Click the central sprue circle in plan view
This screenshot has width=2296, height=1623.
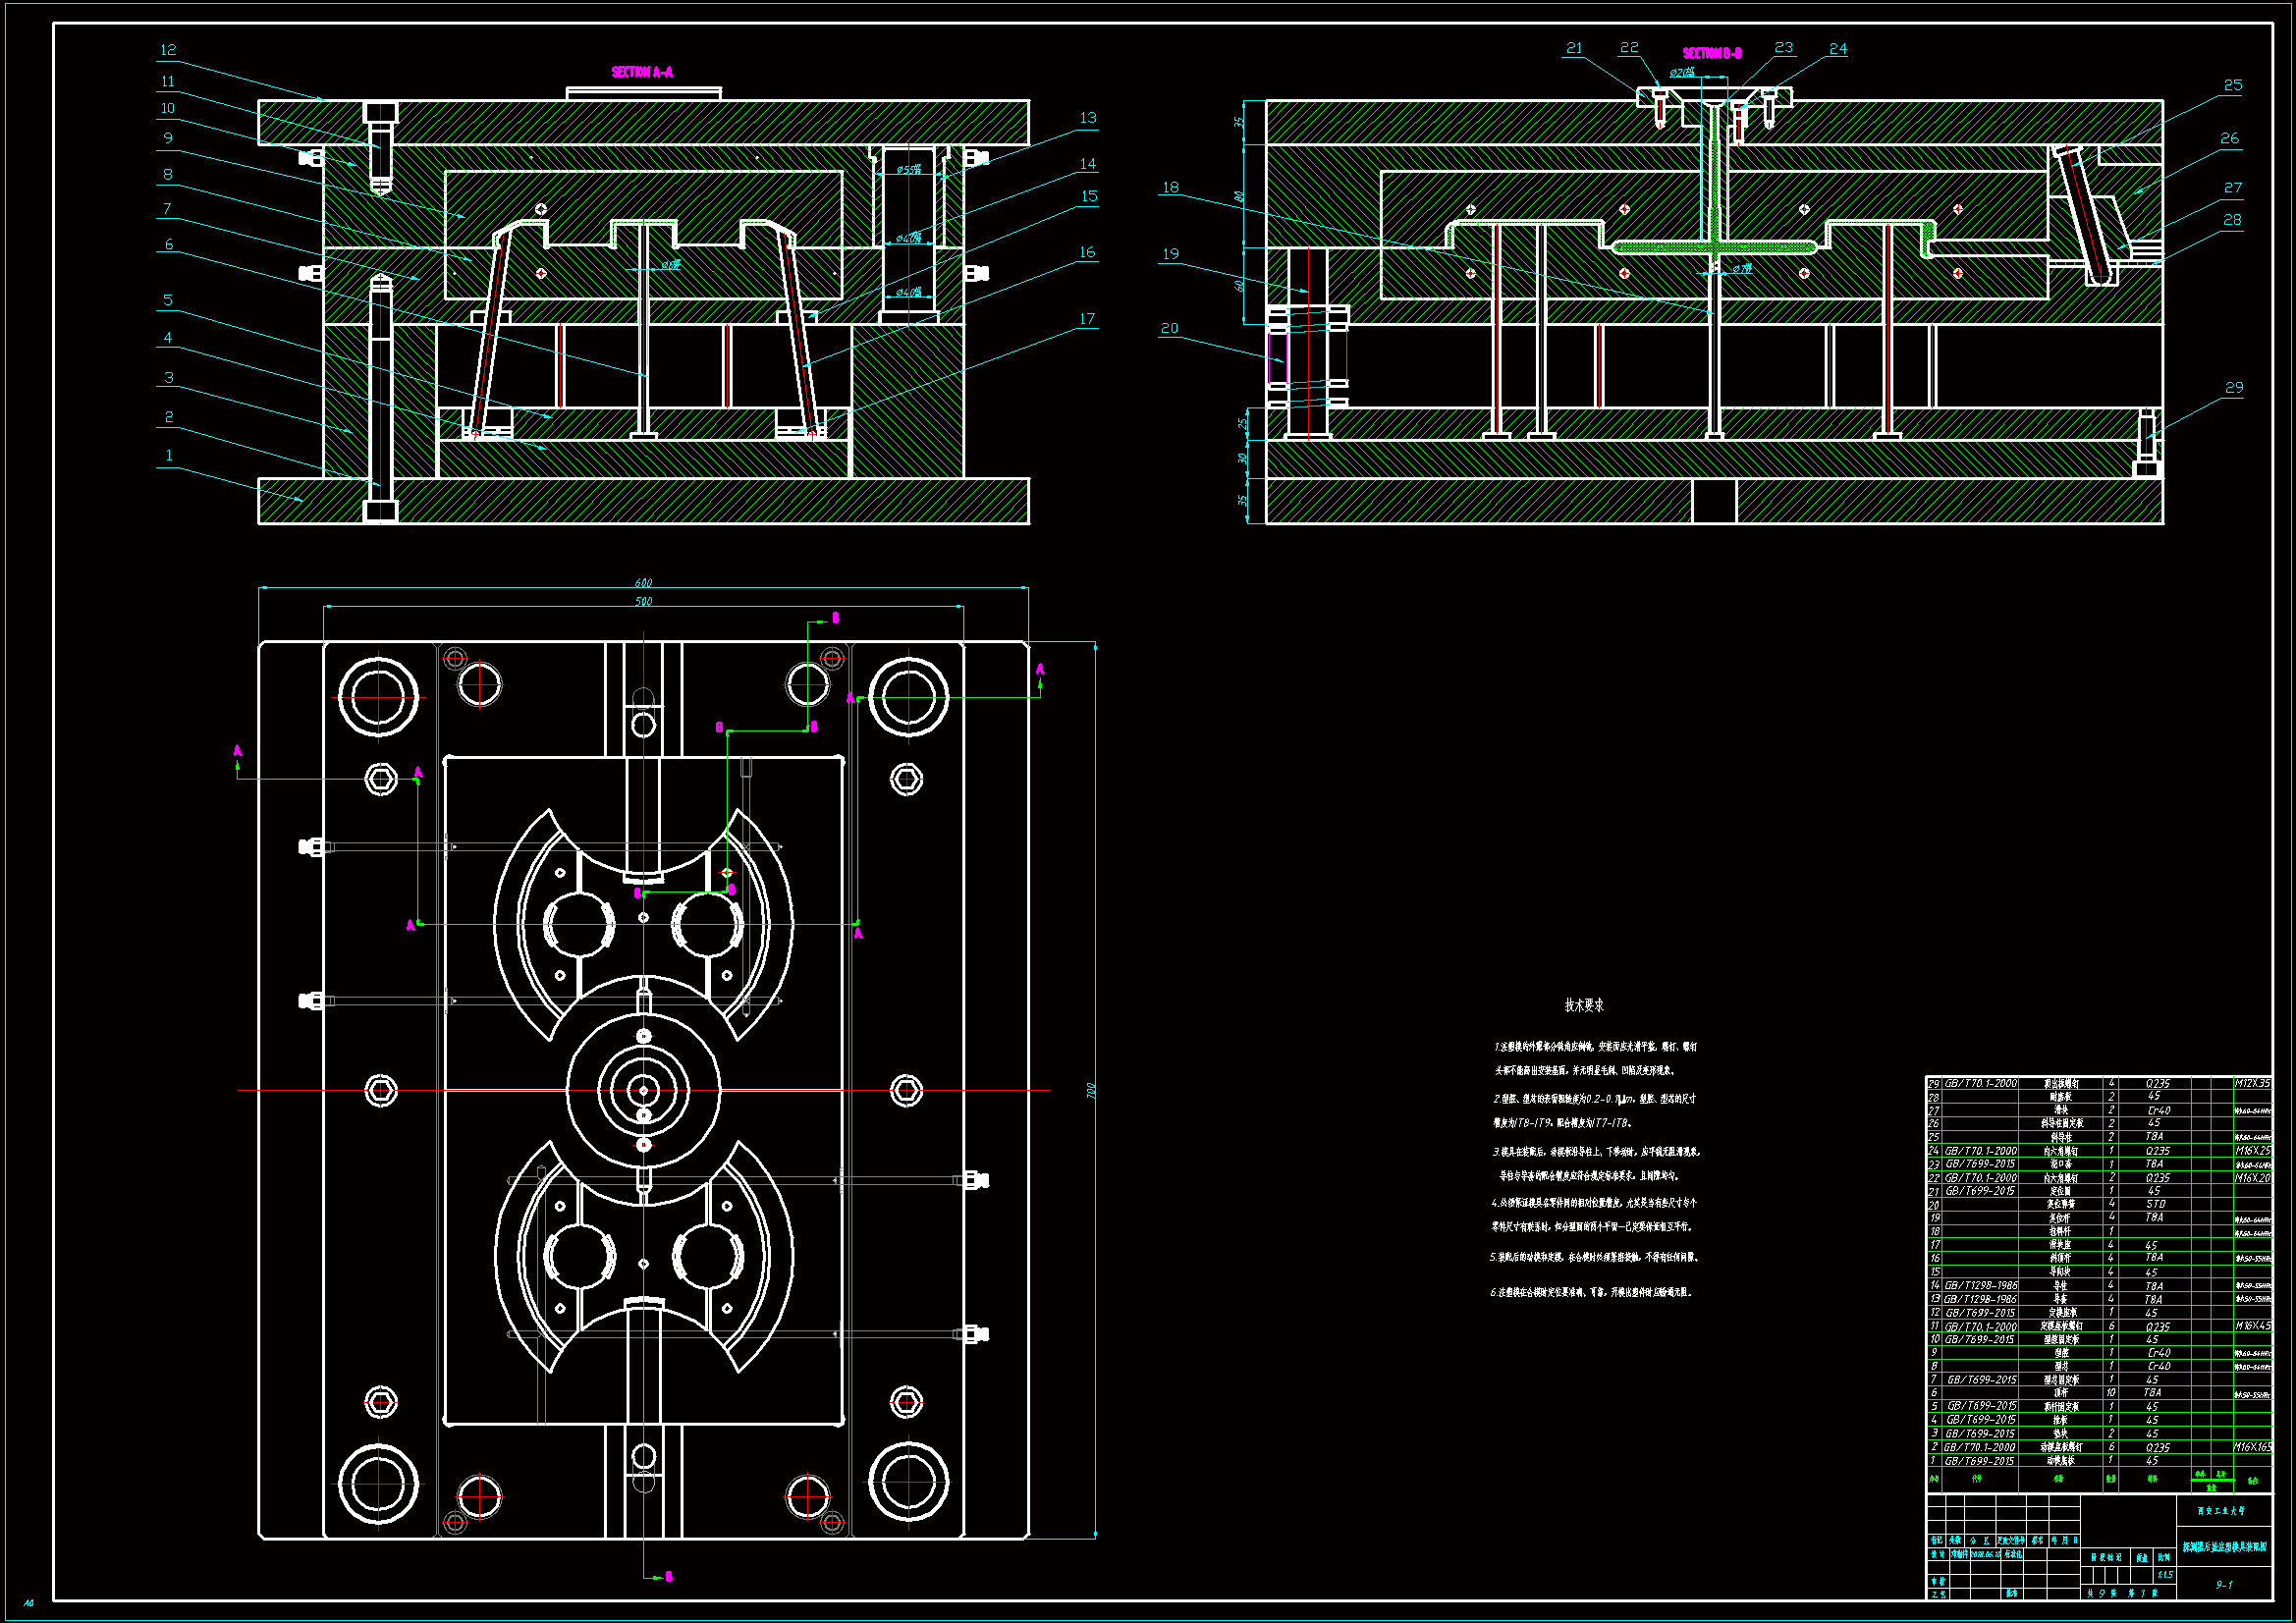click(643, 1090)
